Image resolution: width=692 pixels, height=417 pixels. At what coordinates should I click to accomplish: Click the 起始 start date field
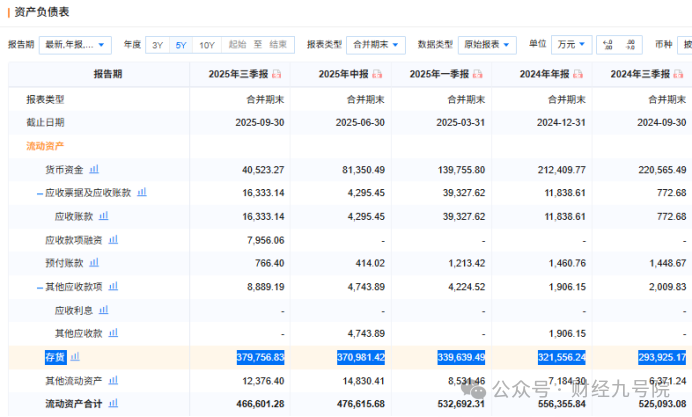coord(237,45)
